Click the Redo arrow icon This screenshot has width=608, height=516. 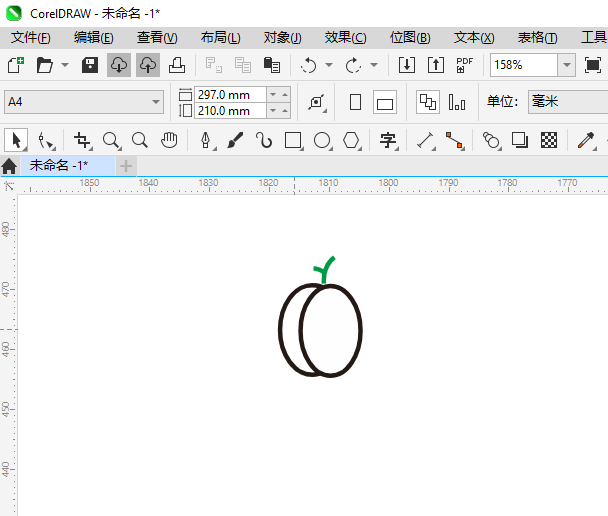[x=353, y=65]
